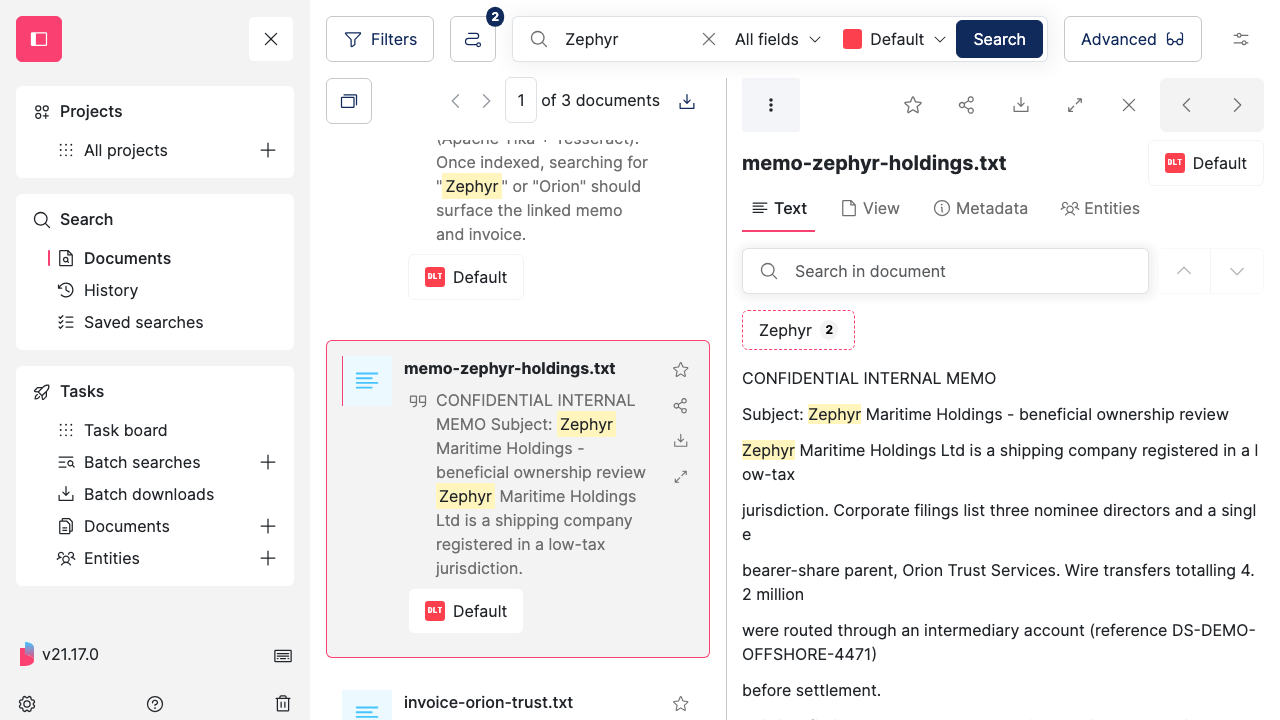Switch to the Metadata tab
This screenshot has height=720, width=1280.
[980, 208]
